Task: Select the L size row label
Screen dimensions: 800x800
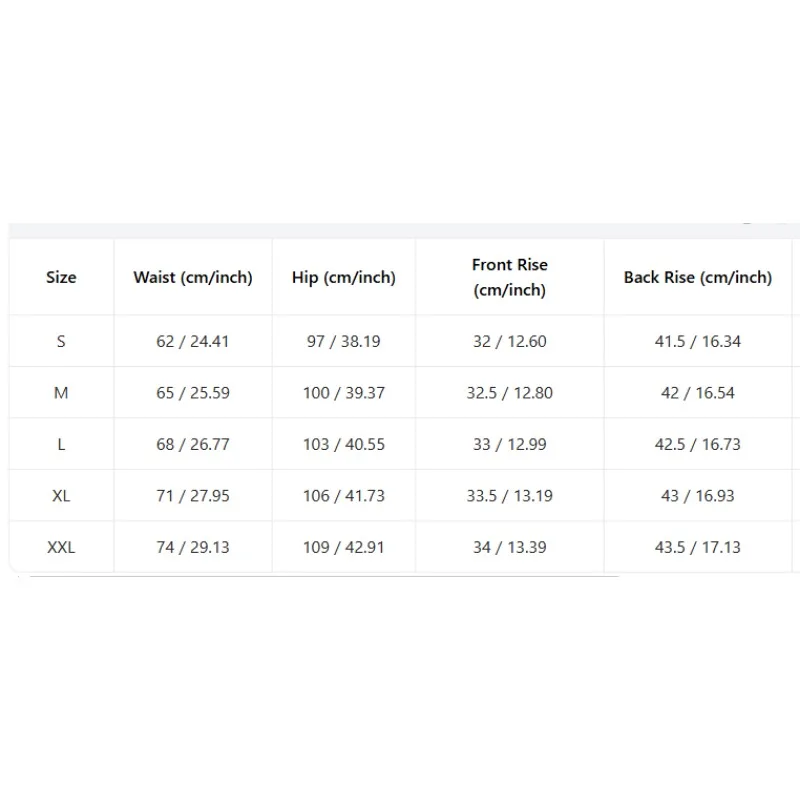Action: tap(61, 444)
